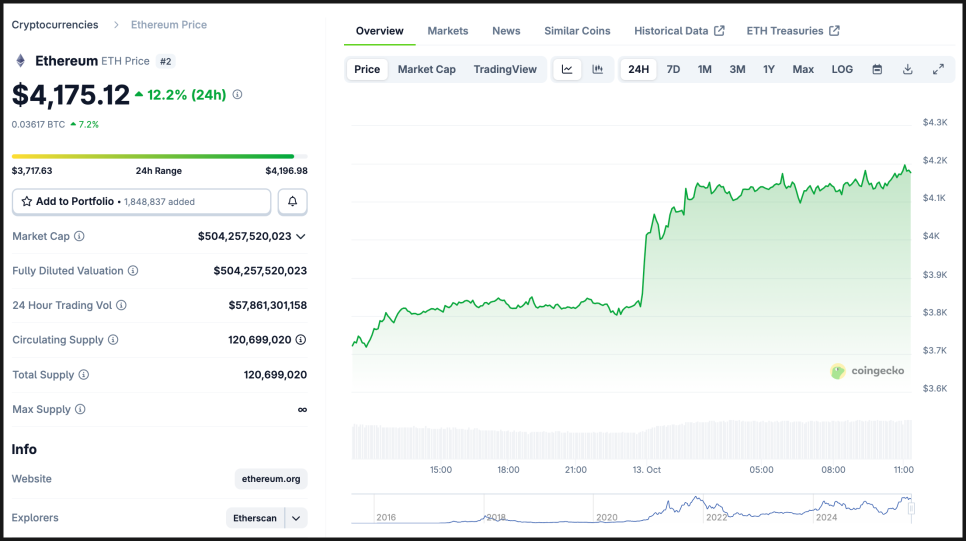Switch to the Similar Coins tab

pos(577,31)
